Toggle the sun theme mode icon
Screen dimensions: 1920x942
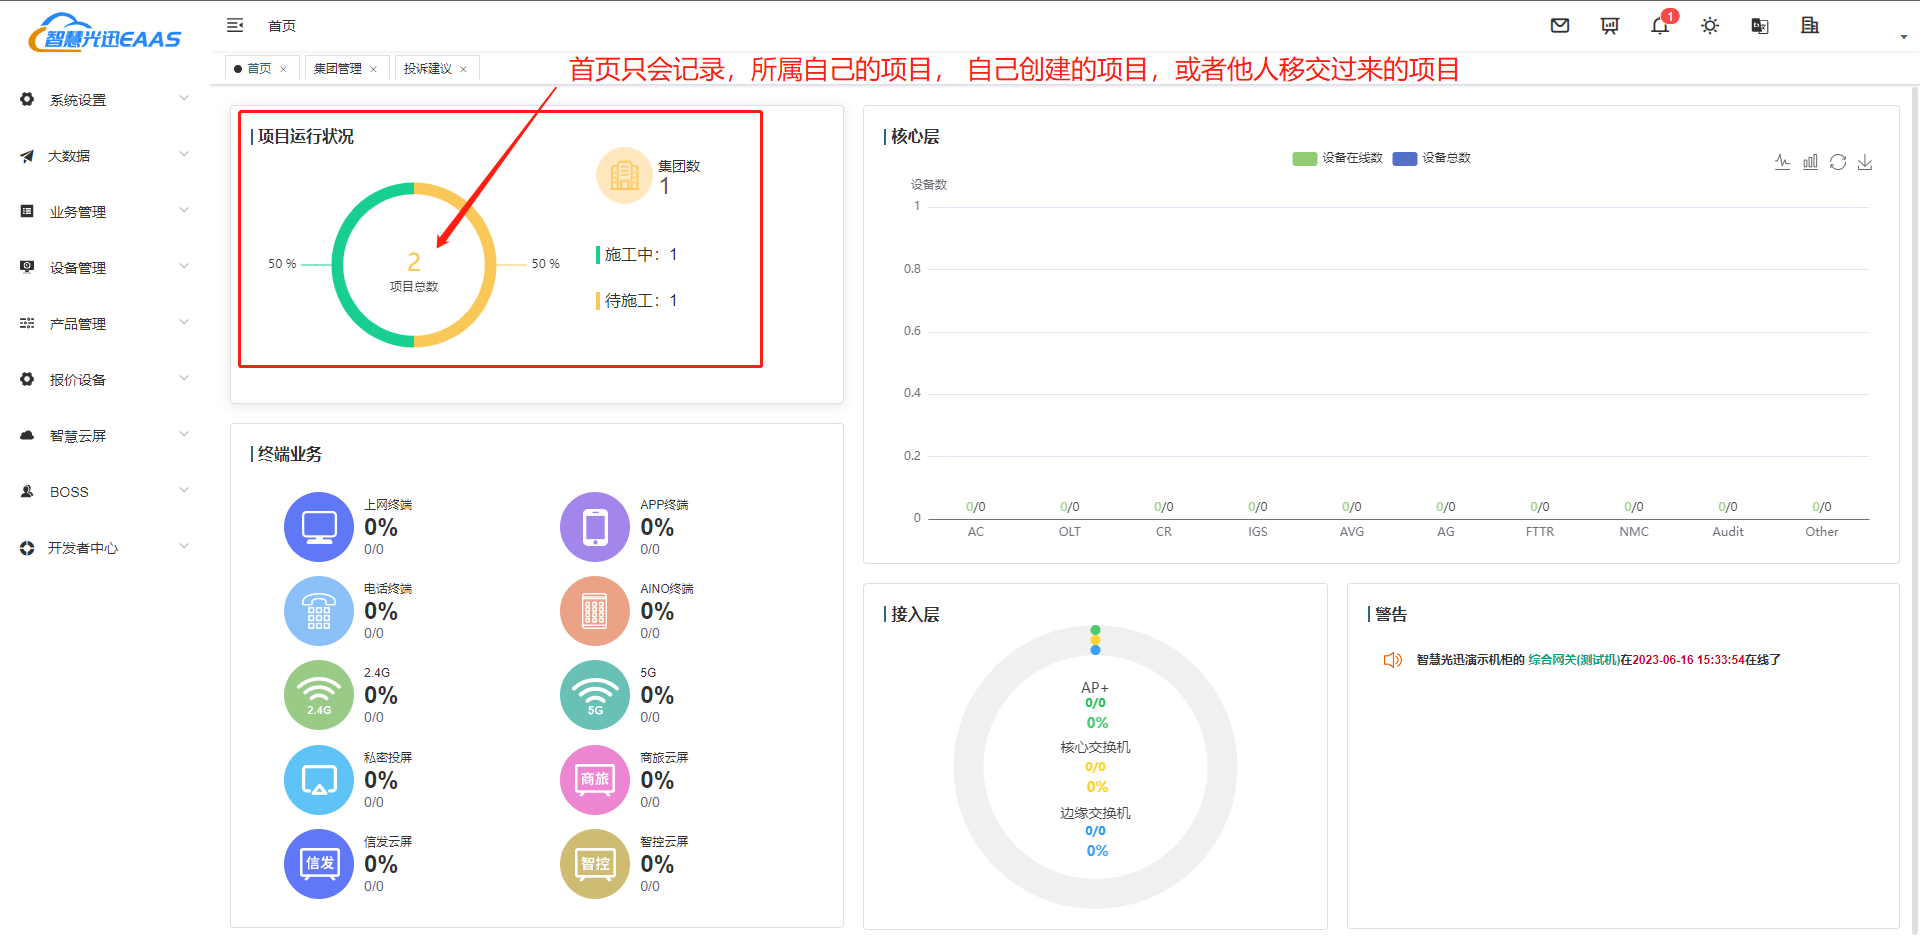(1710, 26)
